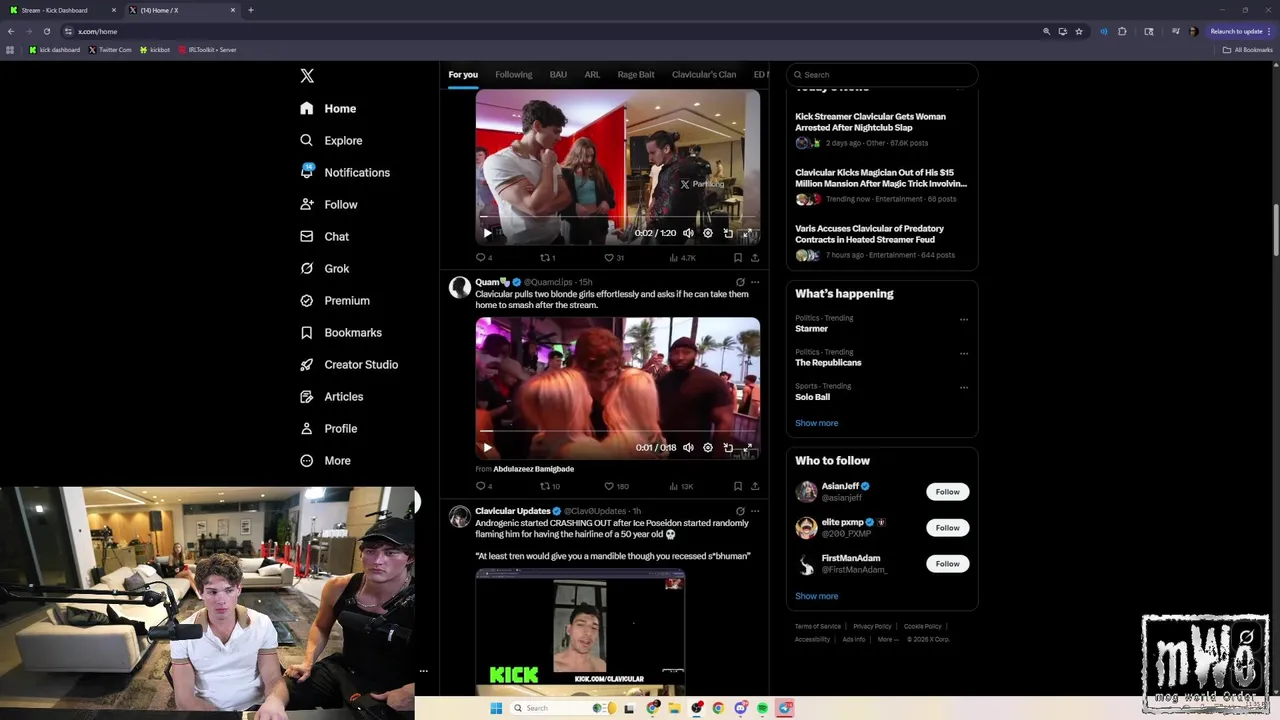Open Privacy Policy footer link

(872, 627)
